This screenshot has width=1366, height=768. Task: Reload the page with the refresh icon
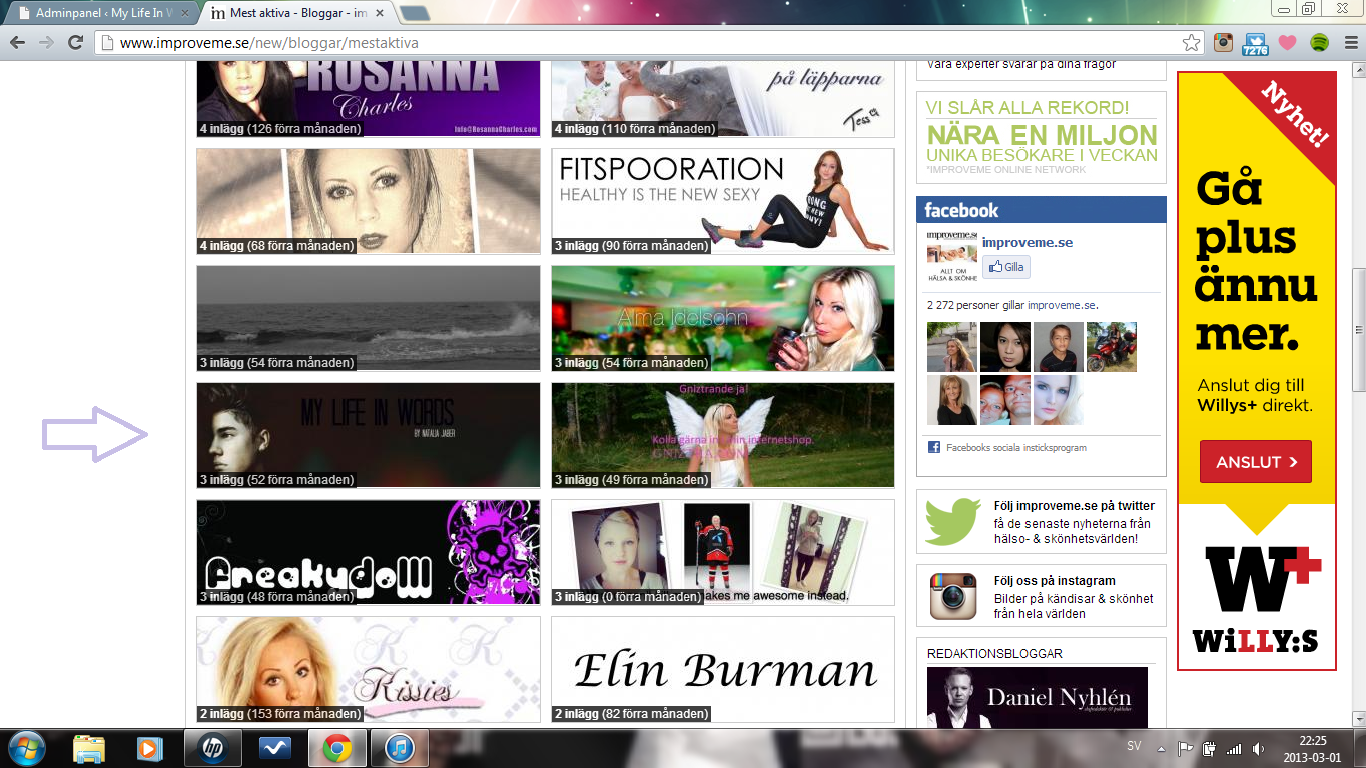click(x=75, y=43)
